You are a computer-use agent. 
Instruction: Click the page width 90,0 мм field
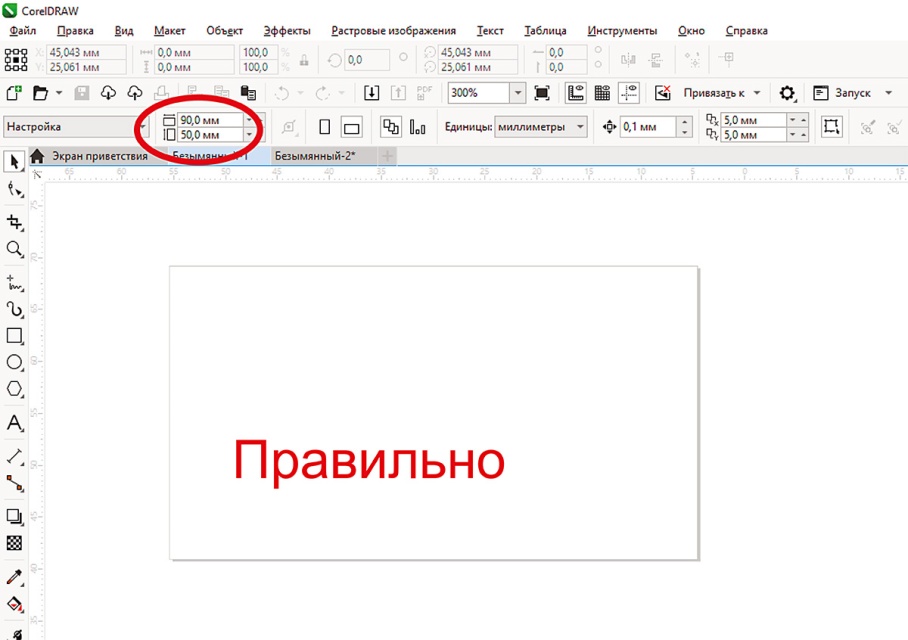pos(208,120)
